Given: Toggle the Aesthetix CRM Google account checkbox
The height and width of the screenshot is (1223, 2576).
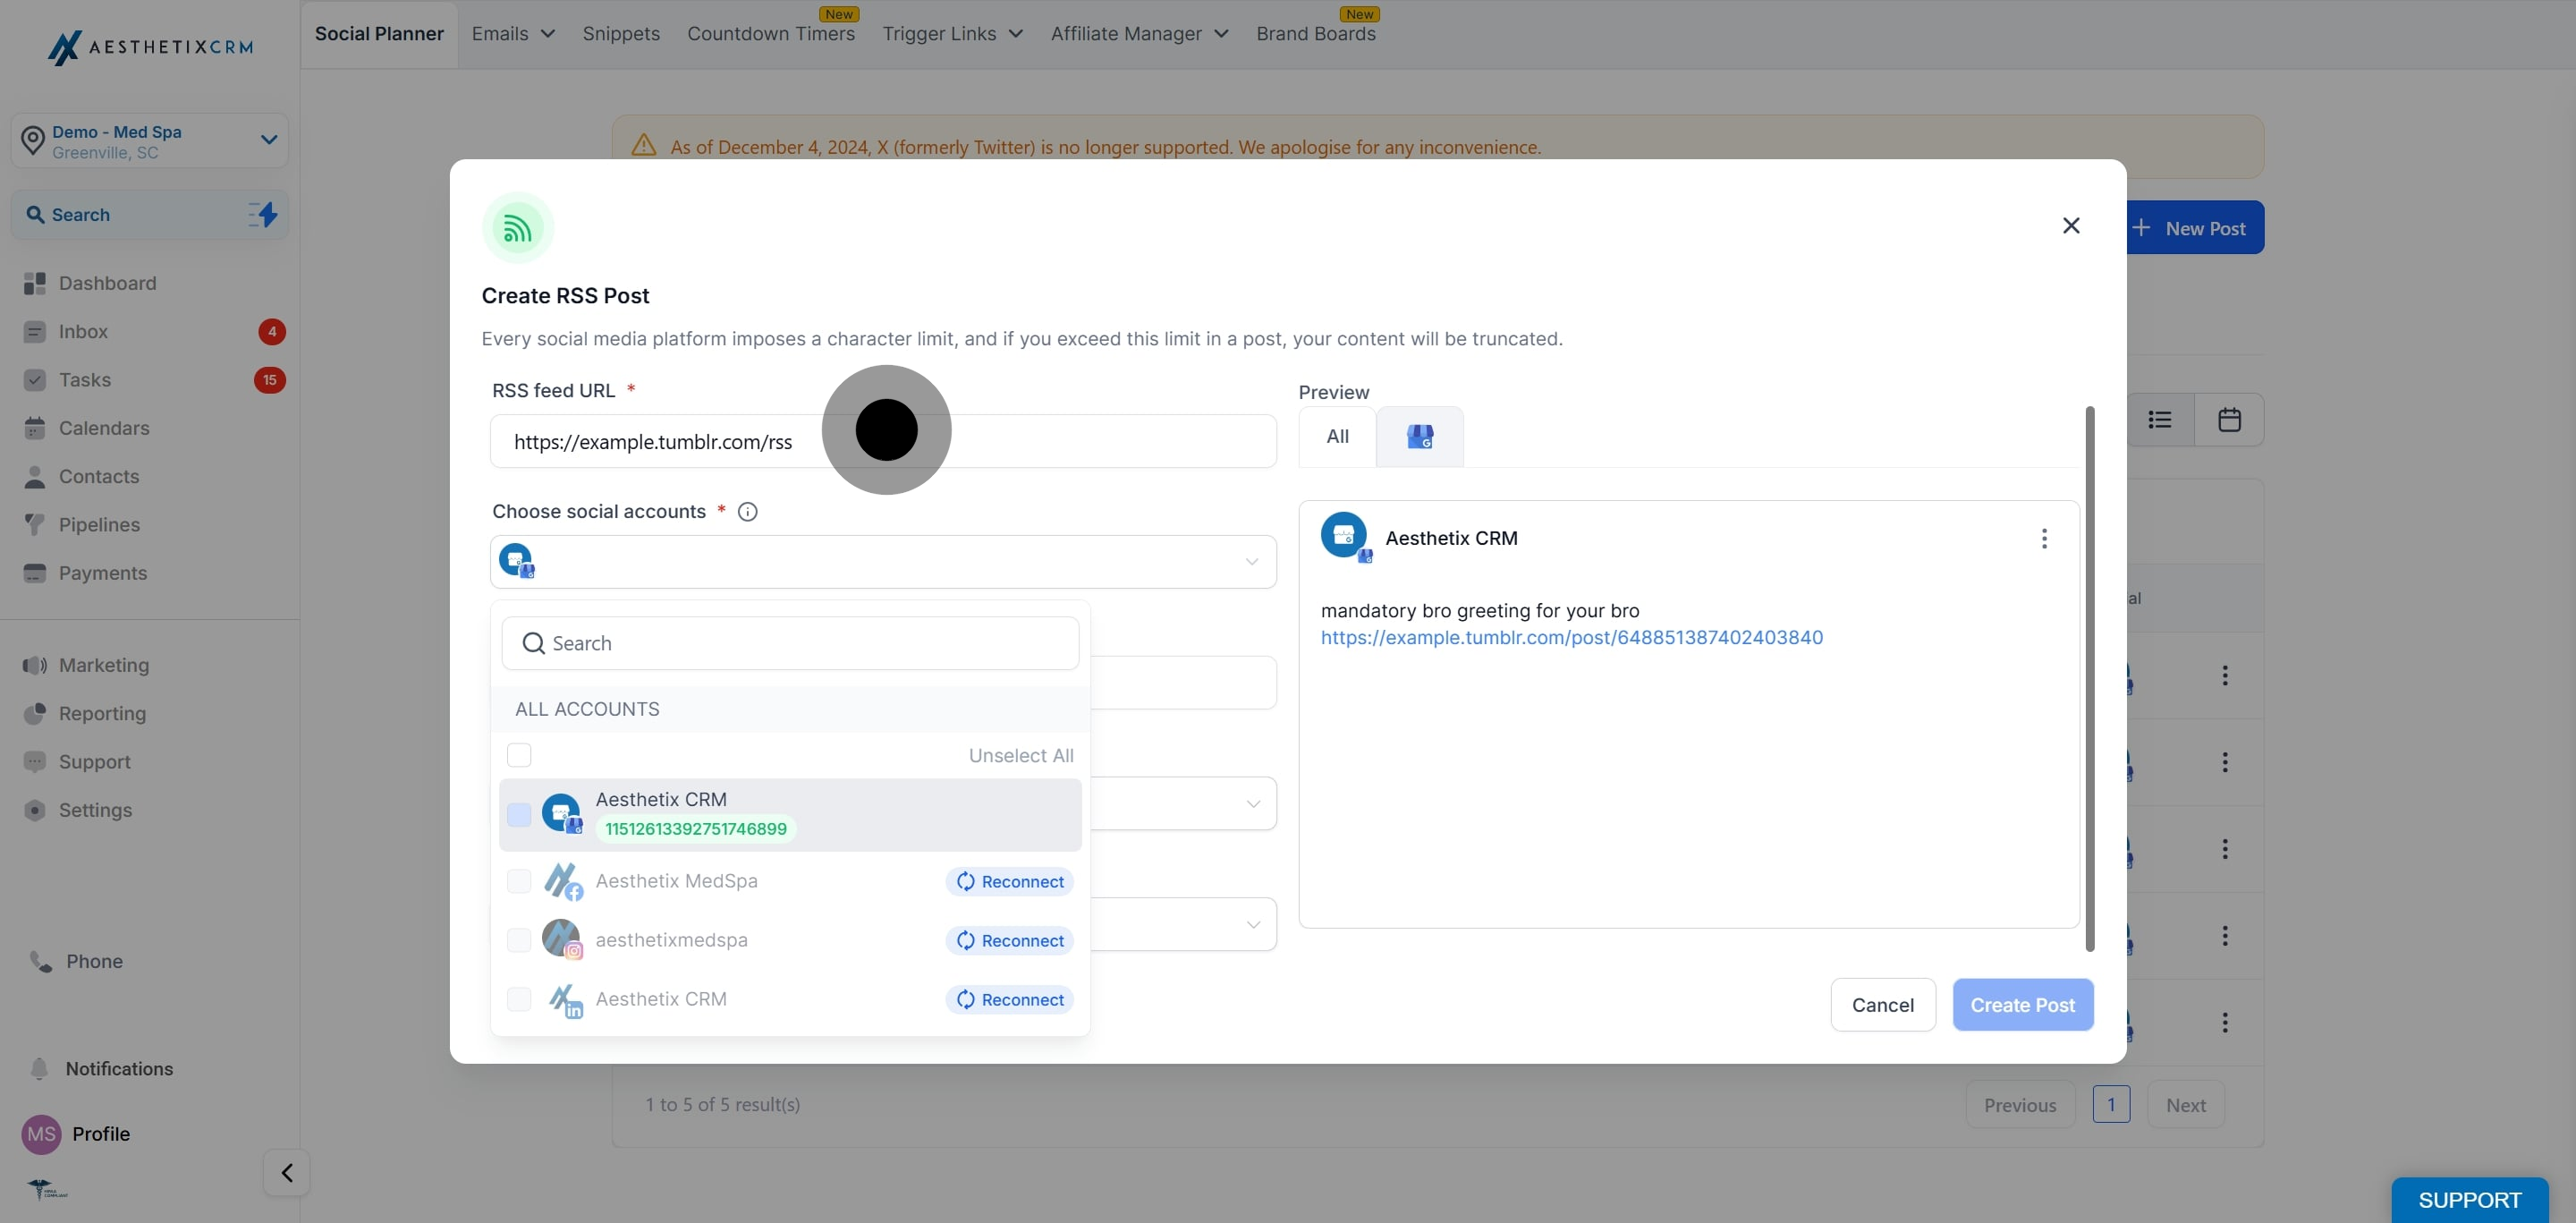Looking at the screenshot, I should click(519, 815).
